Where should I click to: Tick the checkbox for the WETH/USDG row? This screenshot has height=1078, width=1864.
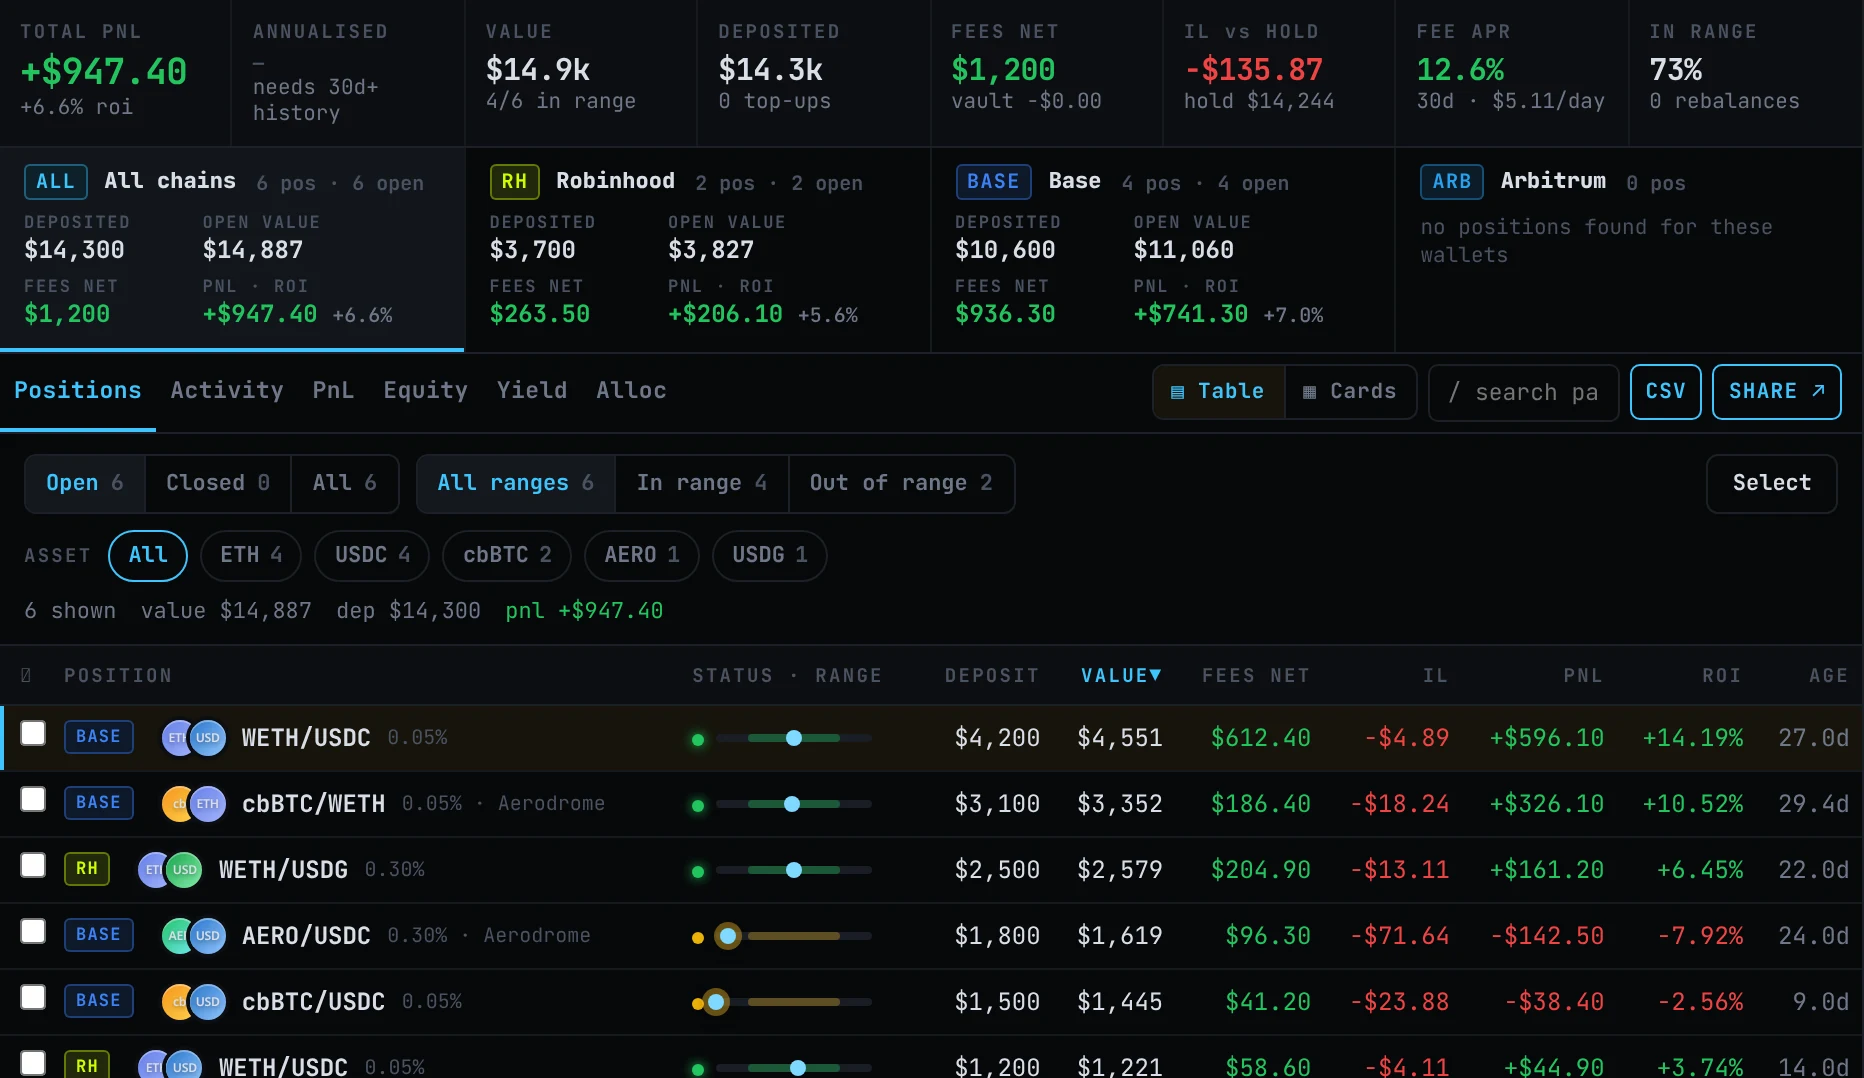pos(33,865)
